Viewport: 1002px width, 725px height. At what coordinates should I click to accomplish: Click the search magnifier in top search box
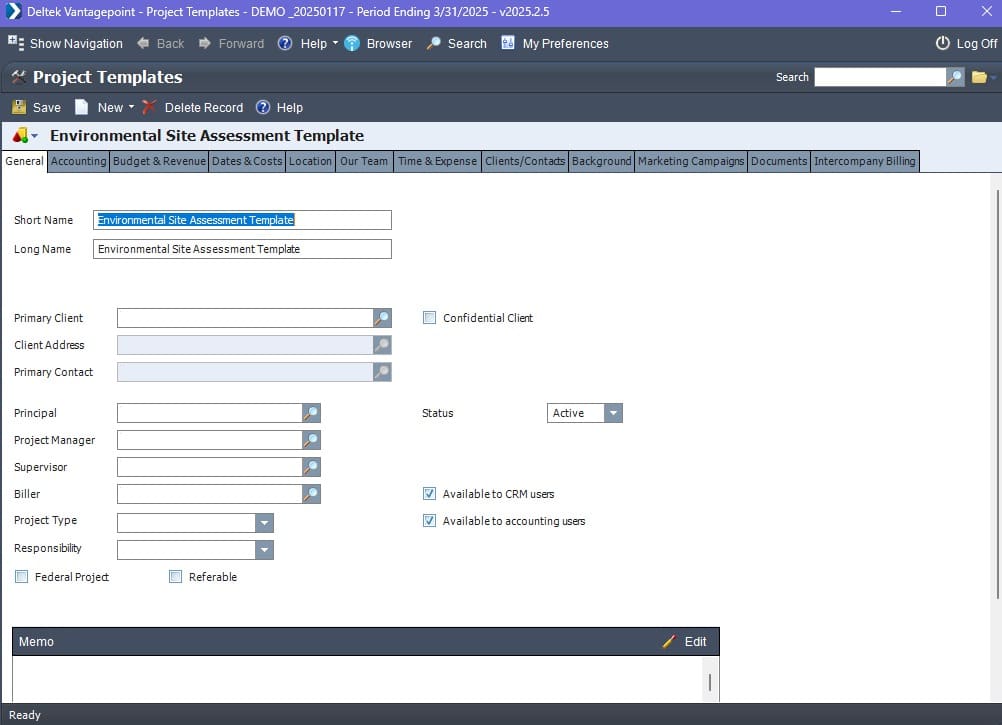955,77
